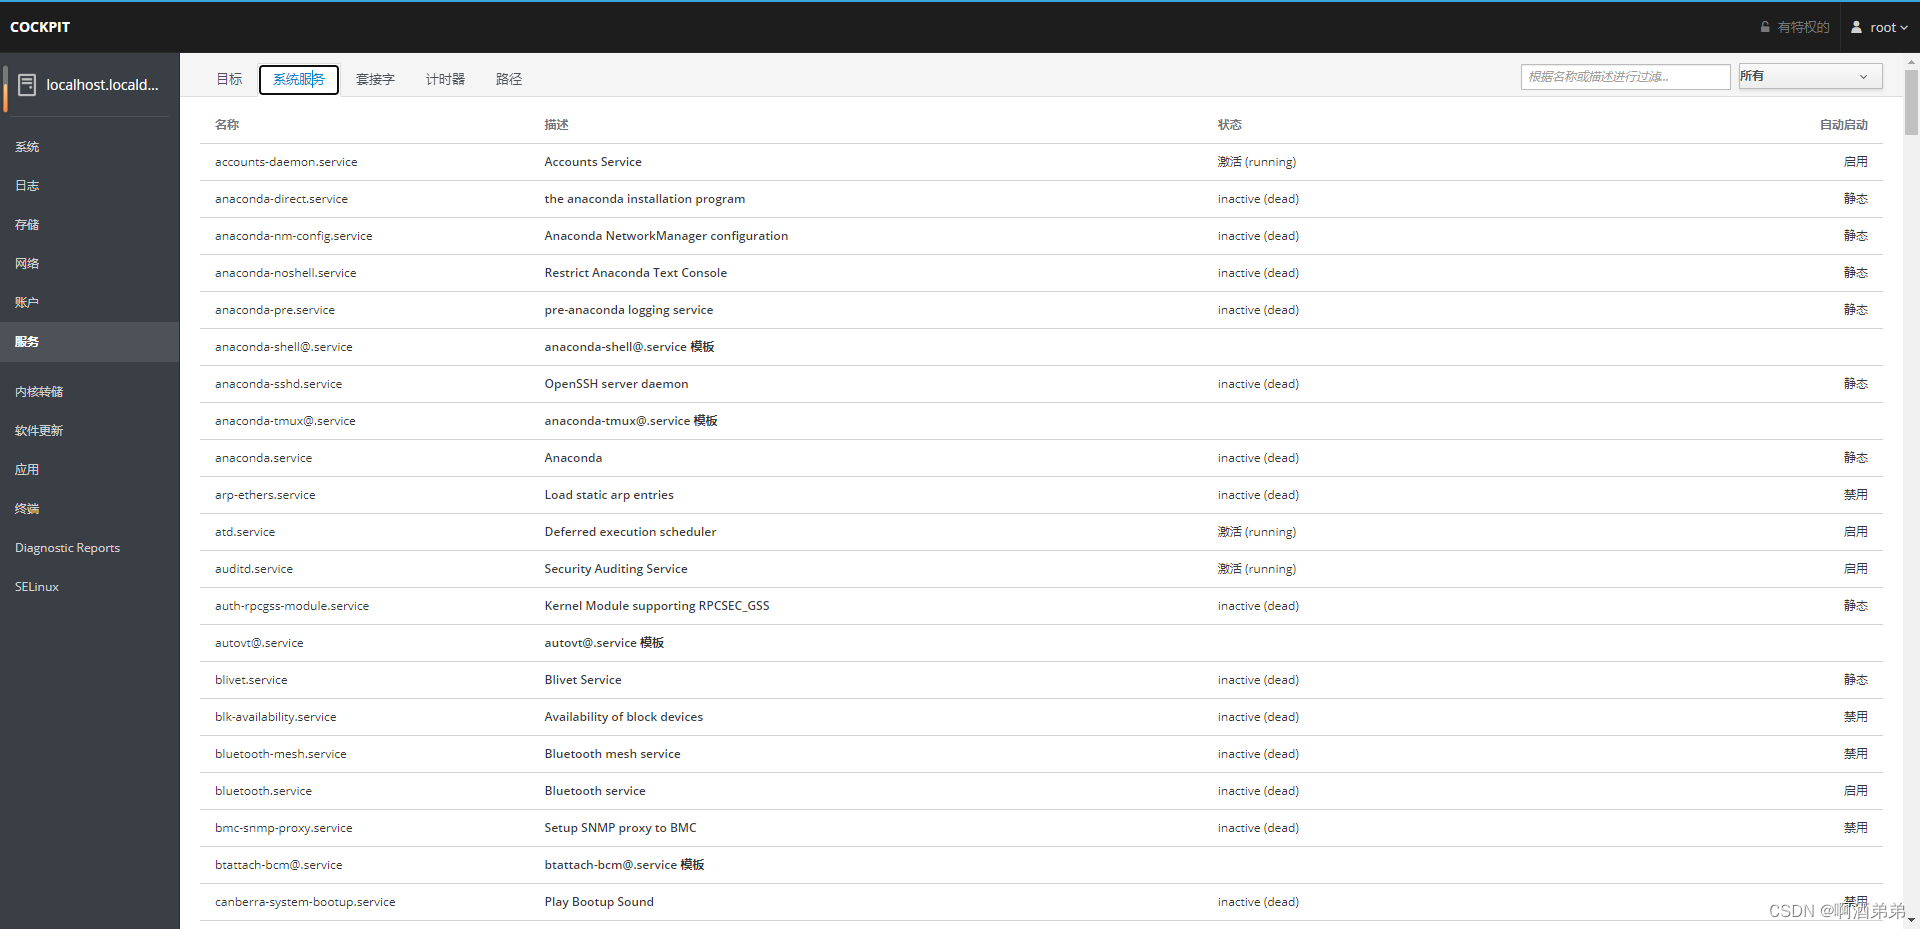The height and width of the screenshot is (929, 1920).
Task: Open canberra-system-bootup.service entry
Action: click(x=1041, y=902)
